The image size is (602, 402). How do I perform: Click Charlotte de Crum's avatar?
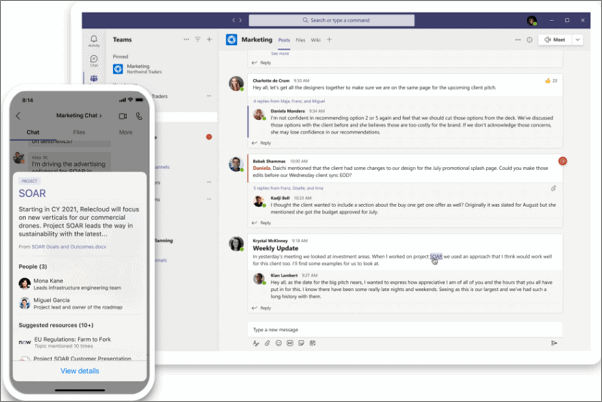[236, 84]
